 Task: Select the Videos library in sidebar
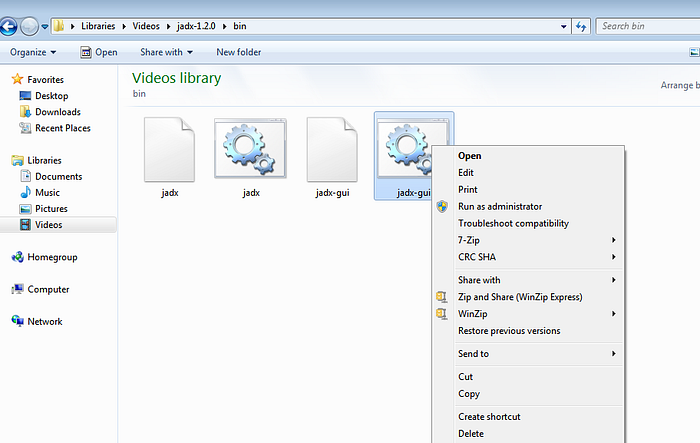tap(58, 224)
